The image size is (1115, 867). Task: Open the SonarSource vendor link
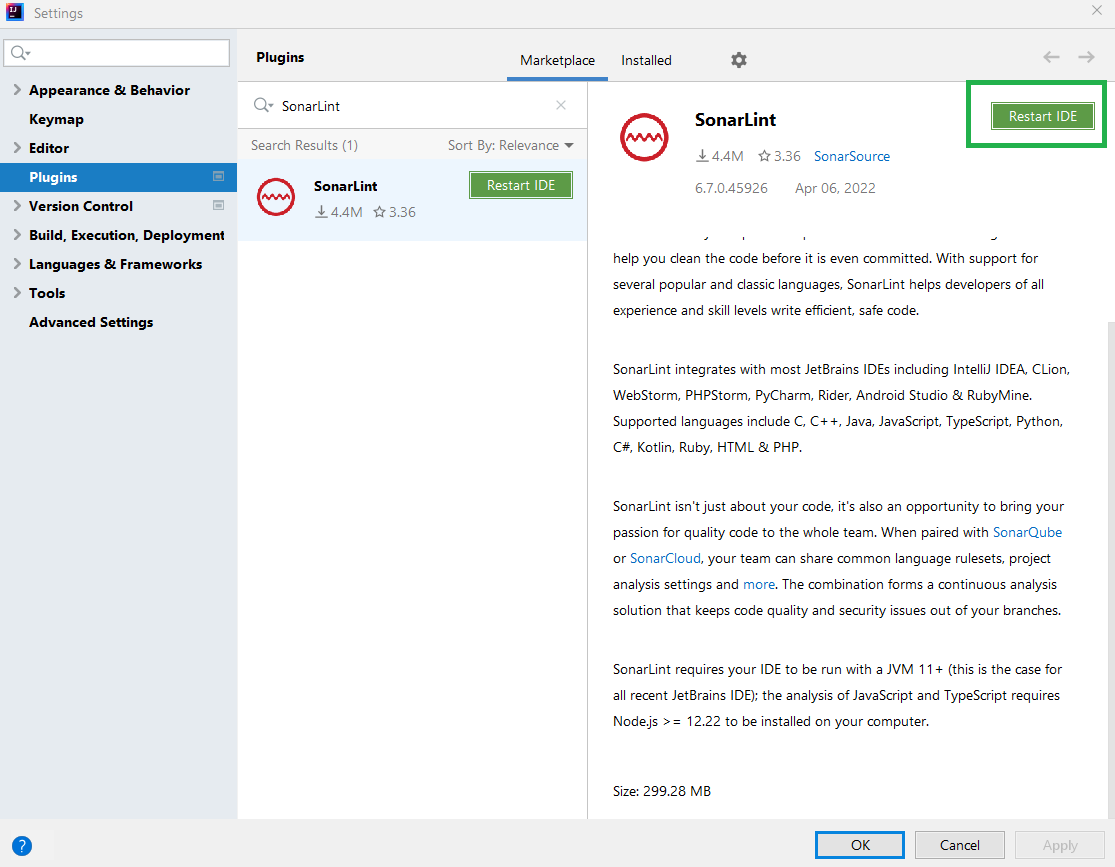(852, 156)
